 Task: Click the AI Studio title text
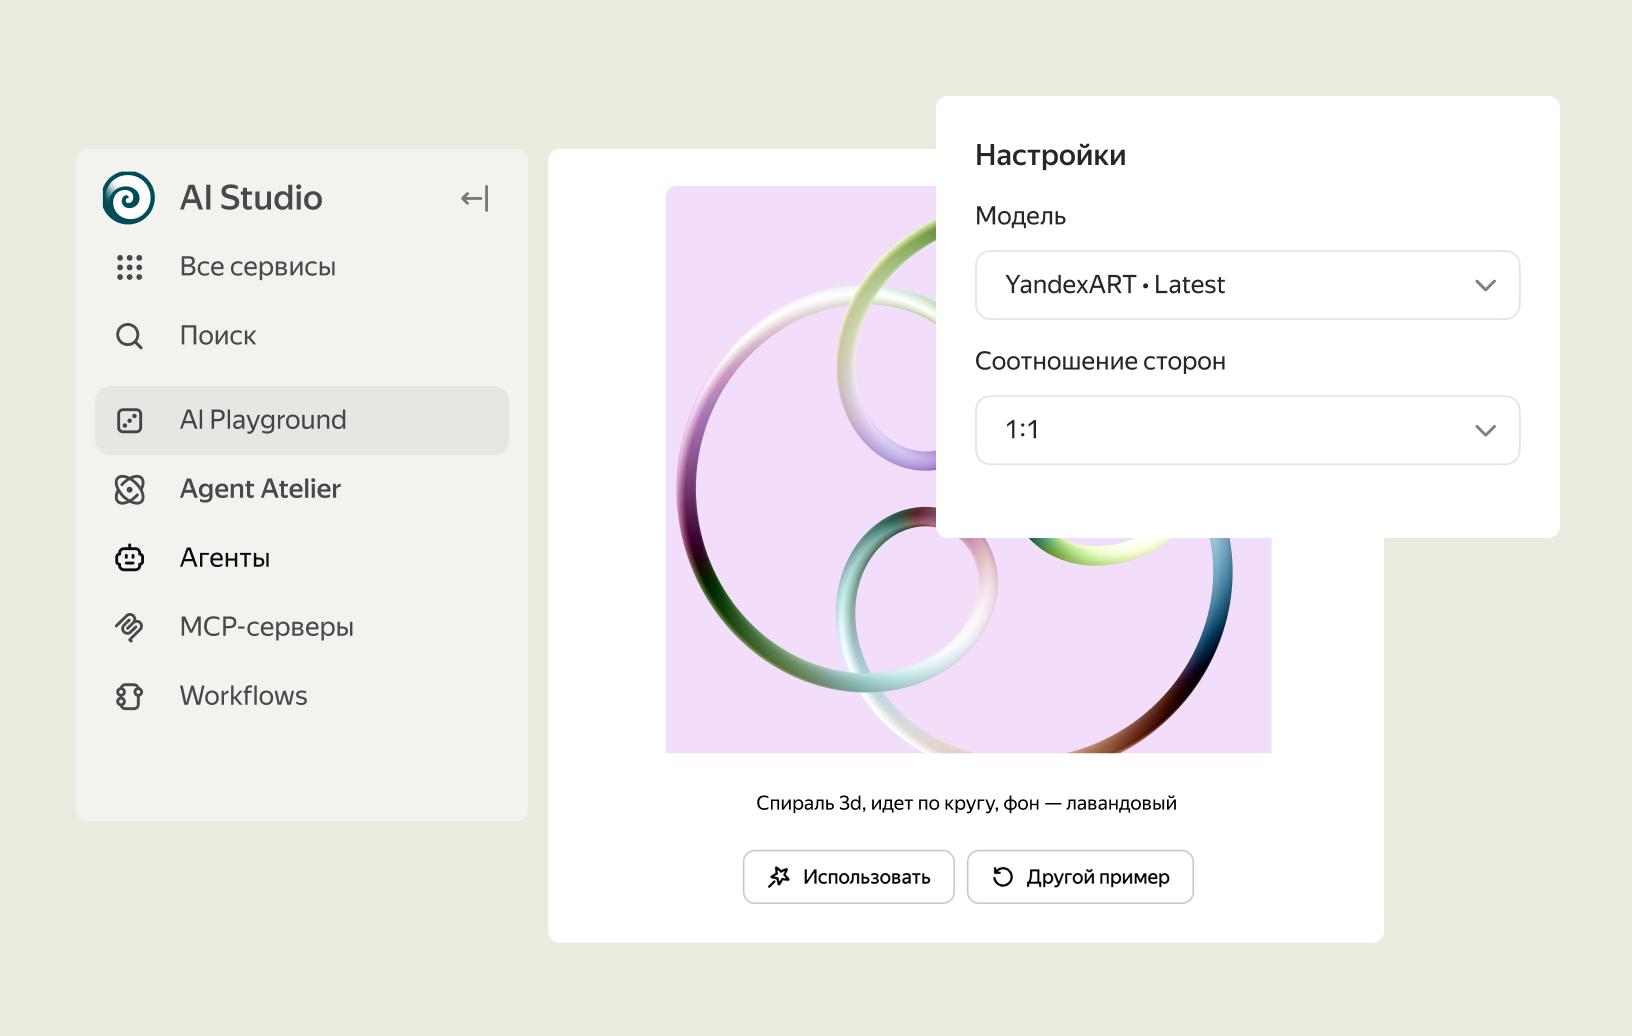point(251,198)
